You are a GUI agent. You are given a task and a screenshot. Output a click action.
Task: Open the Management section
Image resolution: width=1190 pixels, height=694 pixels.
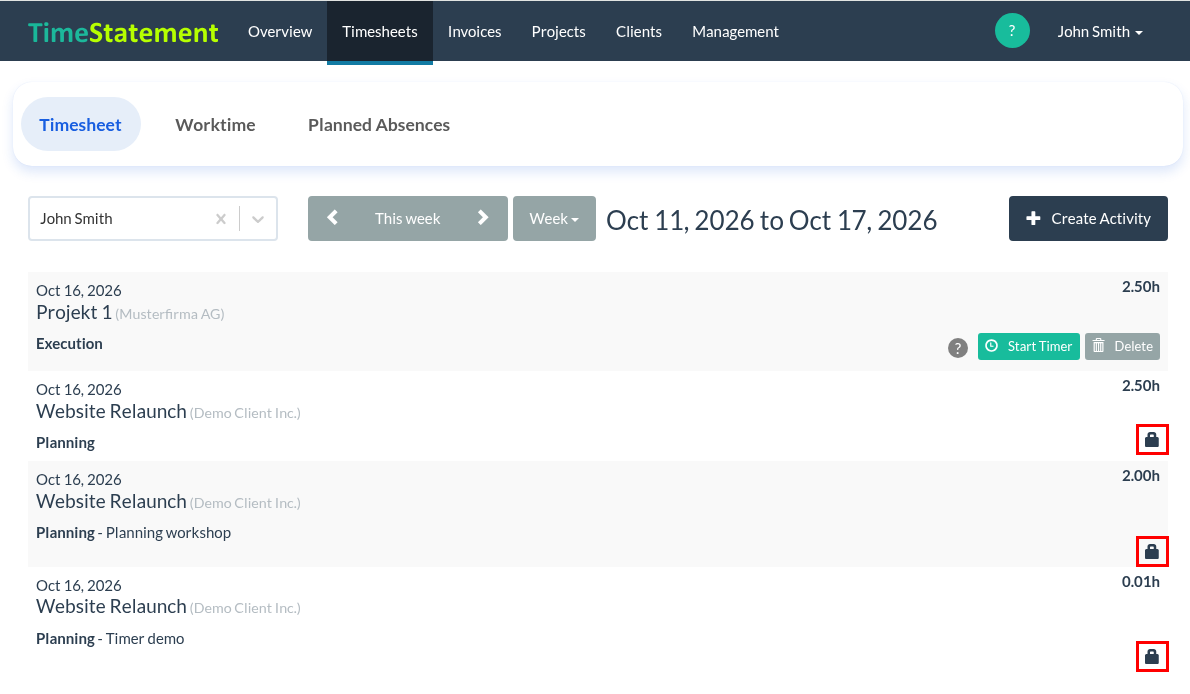(x=735, y=32)
